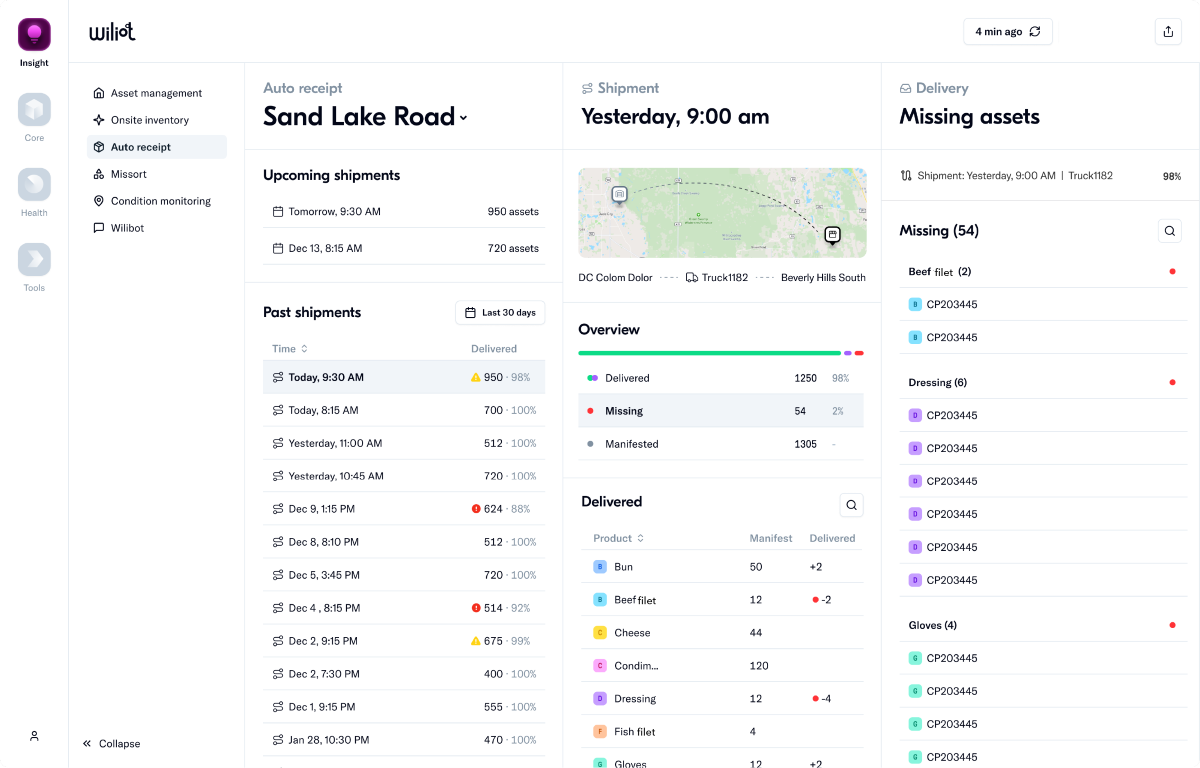This screenshot has height=768, width=1200.
Task: Click the green delivered progress bar
Action: [708, 353]
